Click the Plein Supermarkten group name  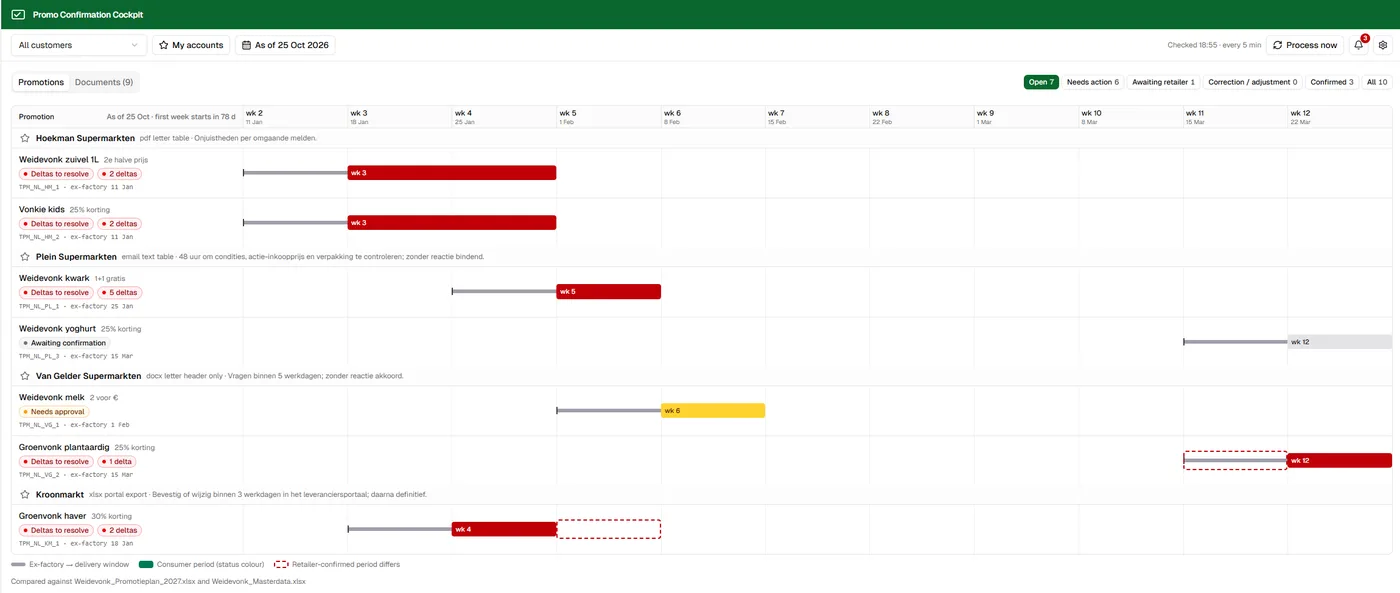(76, 257)
